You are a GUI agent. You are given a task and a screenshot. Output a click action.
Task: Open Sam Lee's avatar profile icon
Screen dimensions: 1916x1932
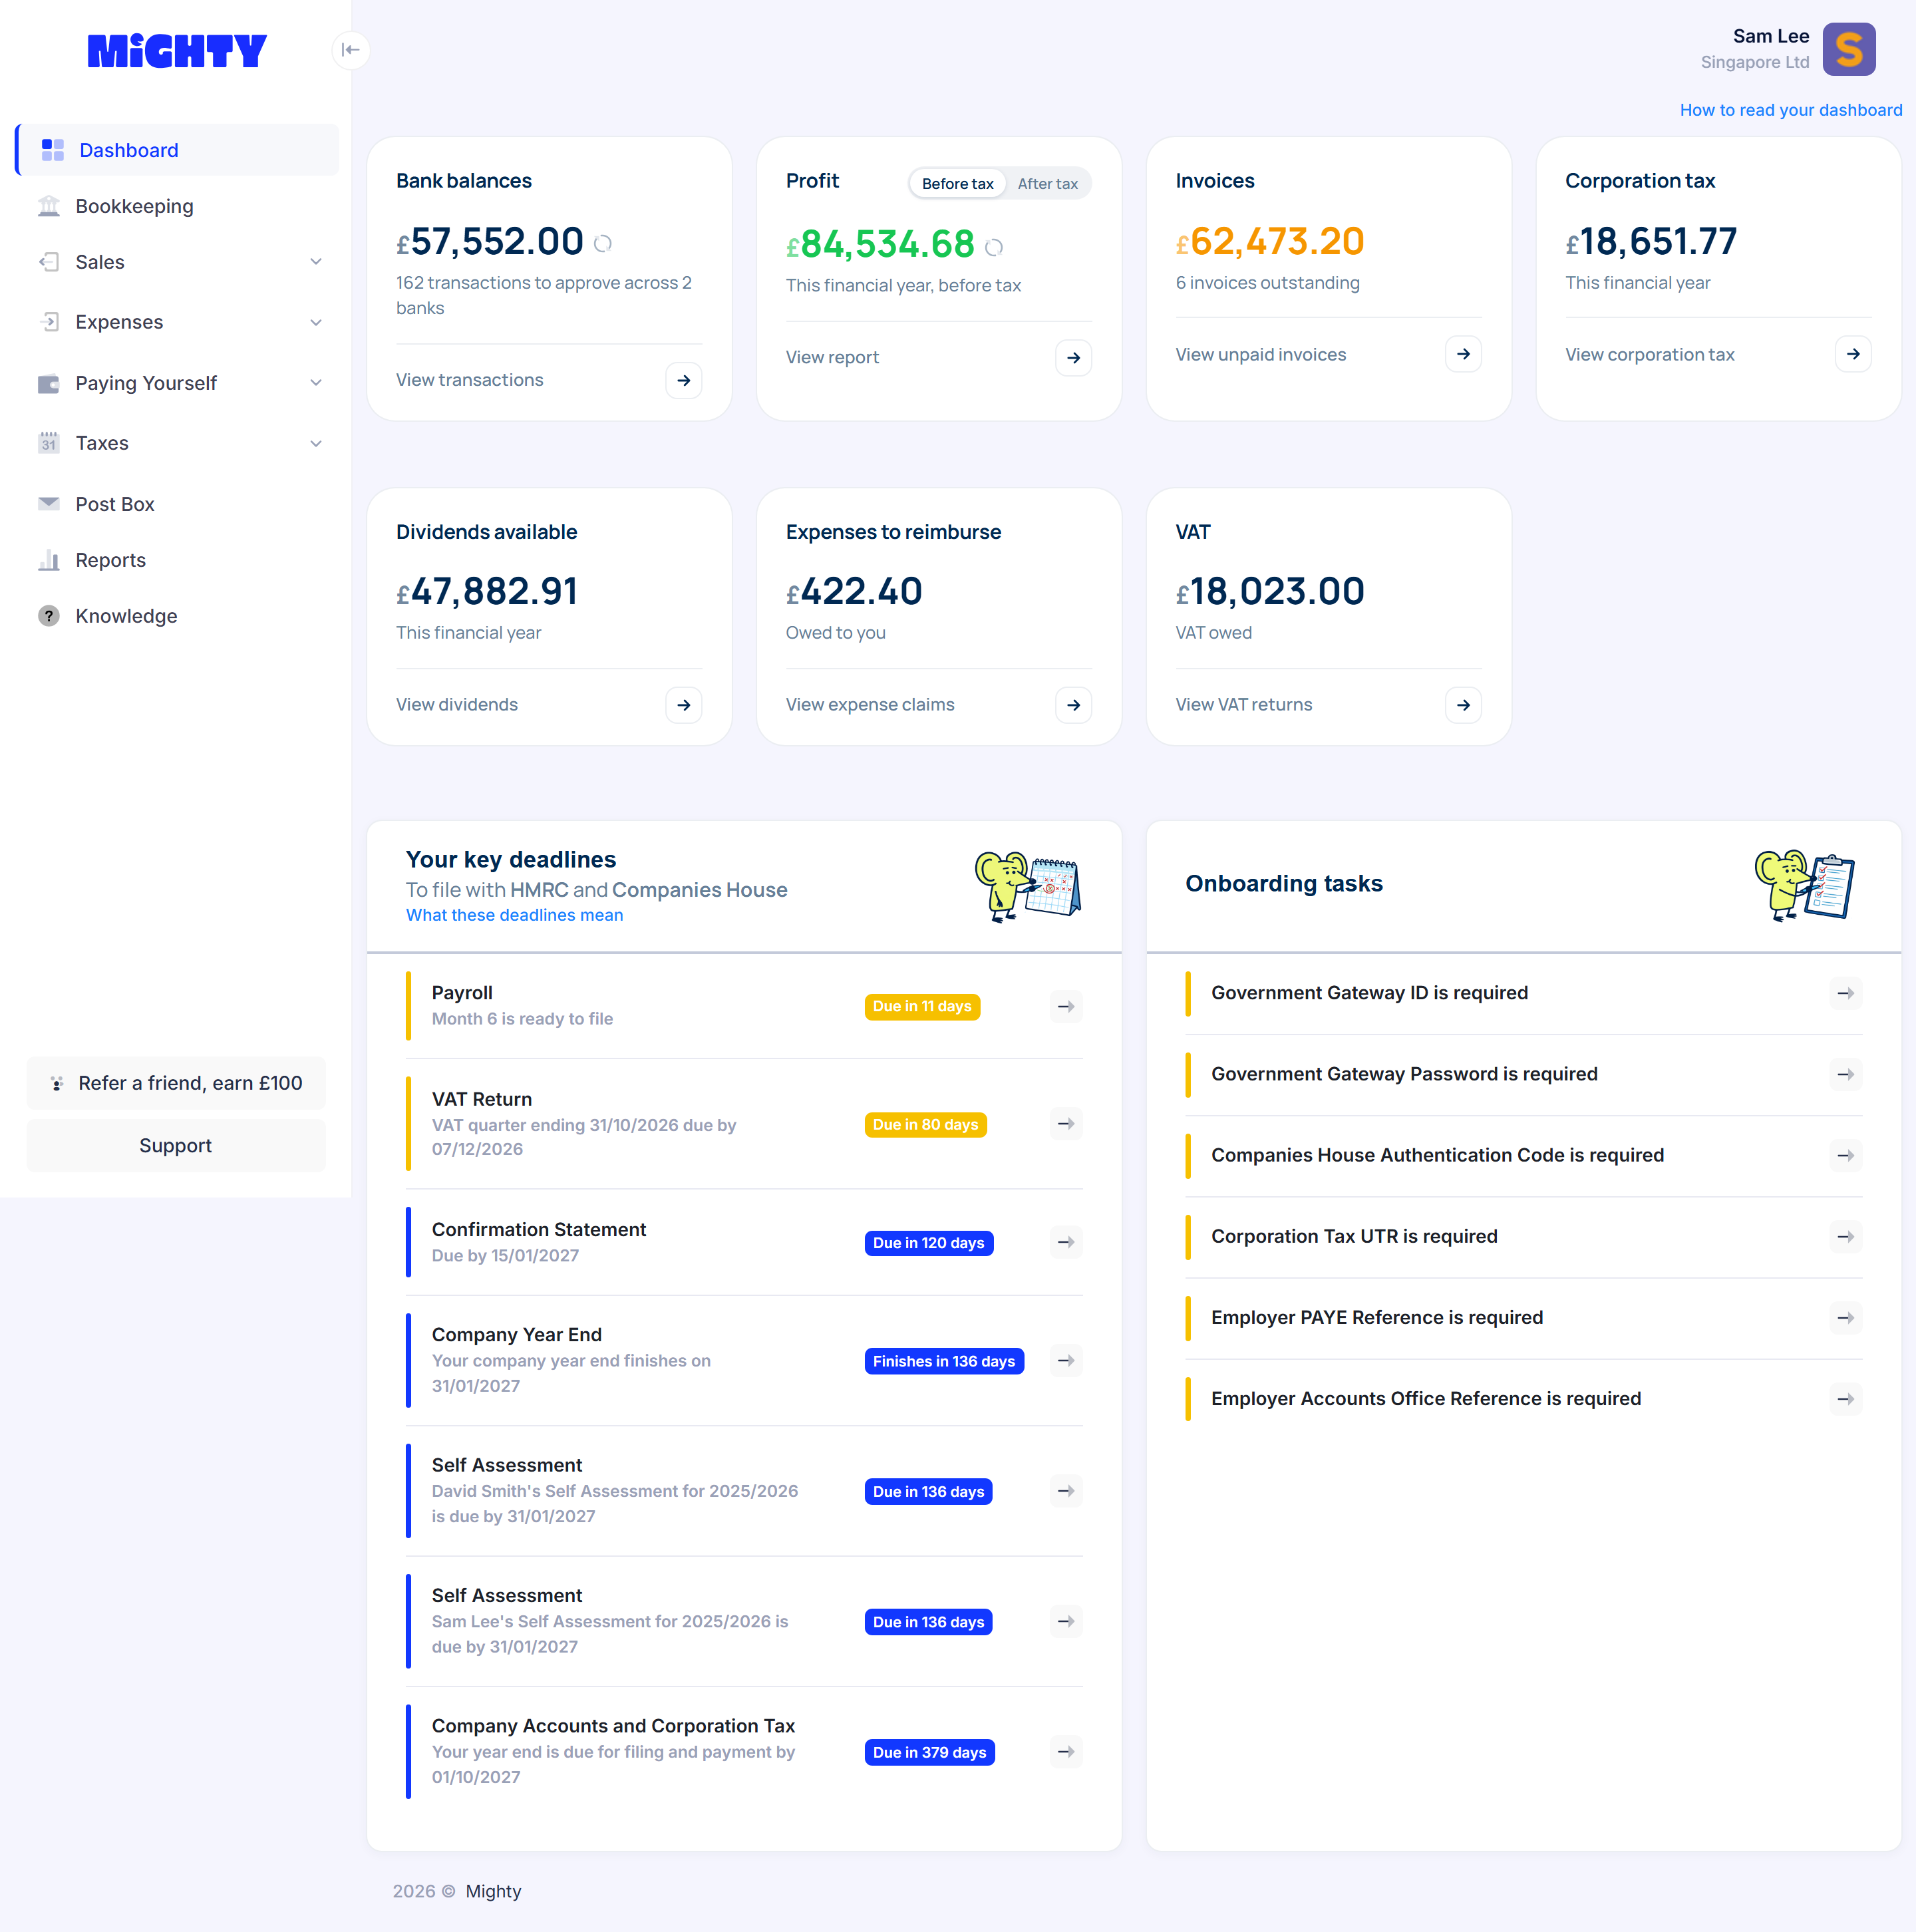[1848, 49]
